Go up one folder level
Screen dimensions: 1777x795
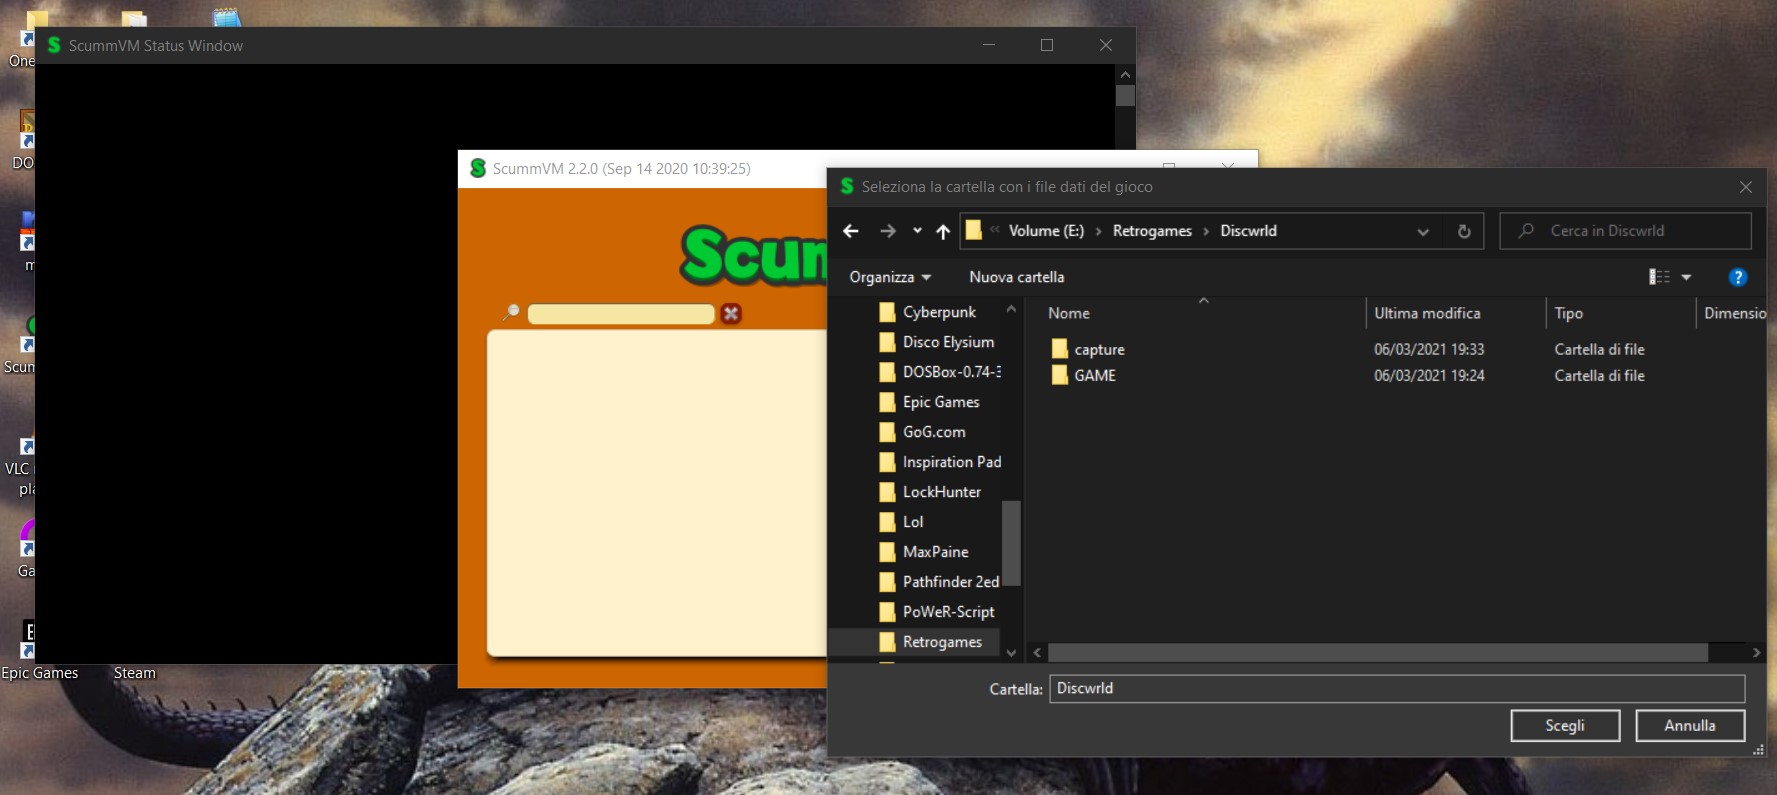point(943,231)
